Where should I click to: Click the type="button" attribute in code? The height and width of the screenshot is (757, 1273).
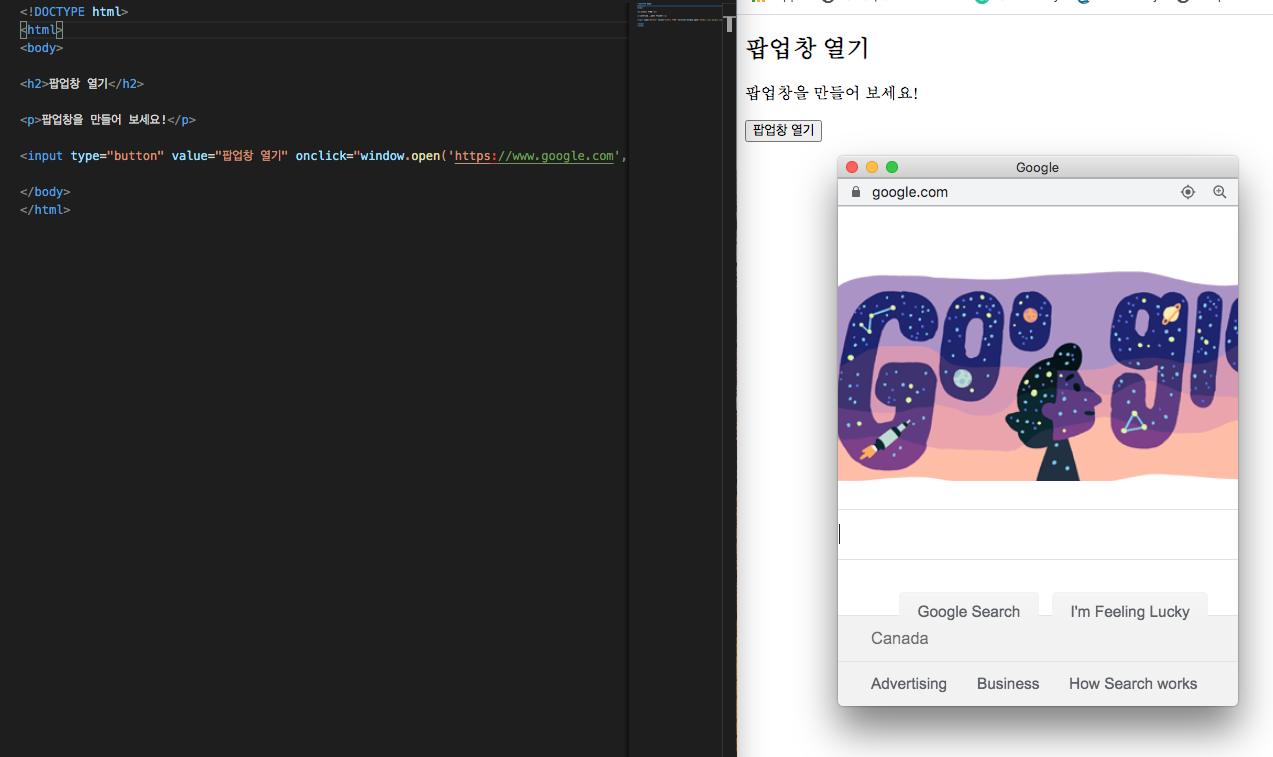pyautogui.click(x=117, y=156)
